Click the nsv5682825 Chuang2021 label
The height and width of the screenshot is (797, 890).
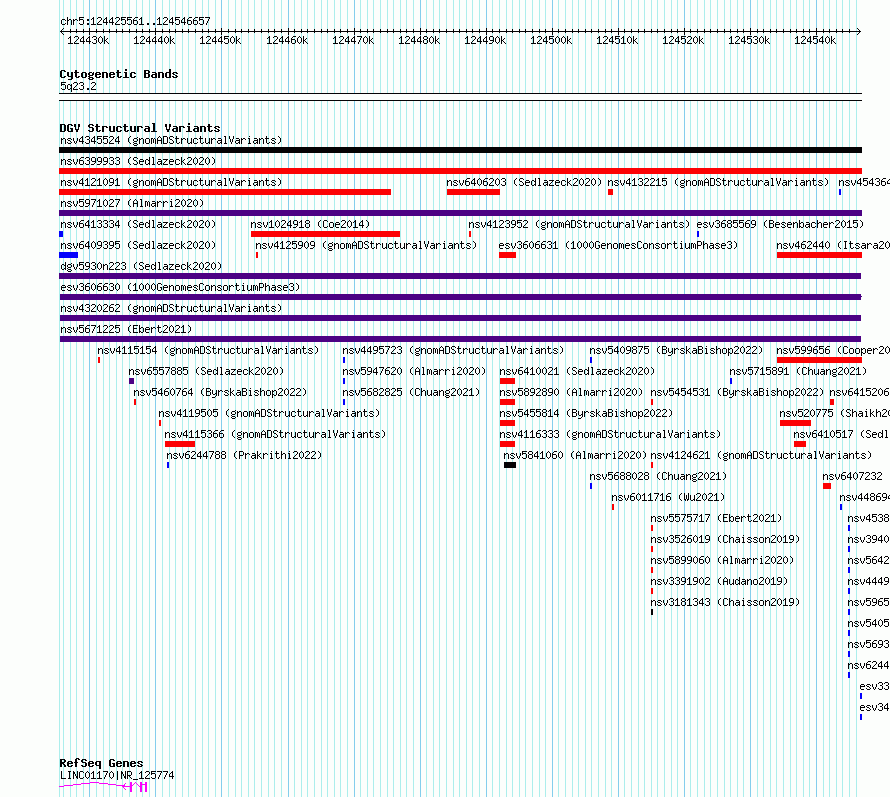pos(411,392)
